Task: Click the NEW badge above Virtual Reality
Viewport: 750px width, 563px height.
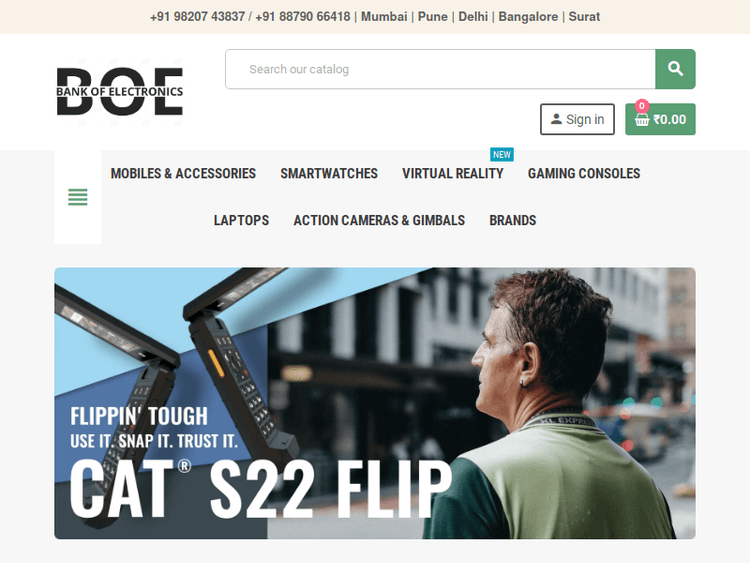Action: [502, 155]
